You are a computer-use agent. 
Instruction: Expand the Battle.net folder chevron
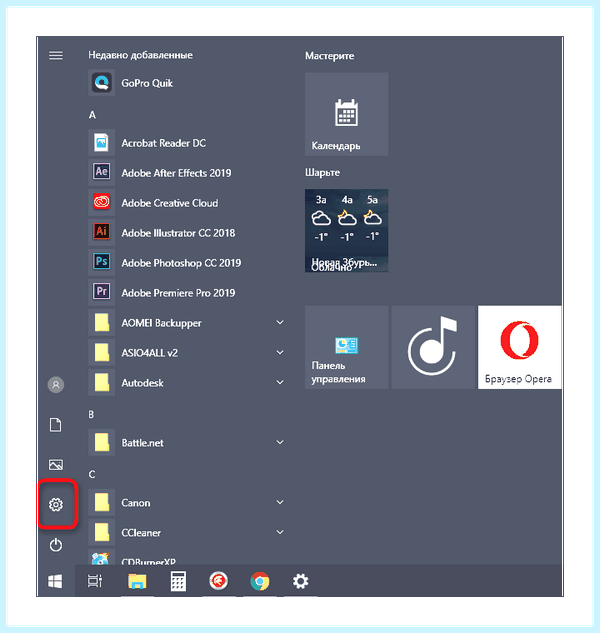[280, 442]
